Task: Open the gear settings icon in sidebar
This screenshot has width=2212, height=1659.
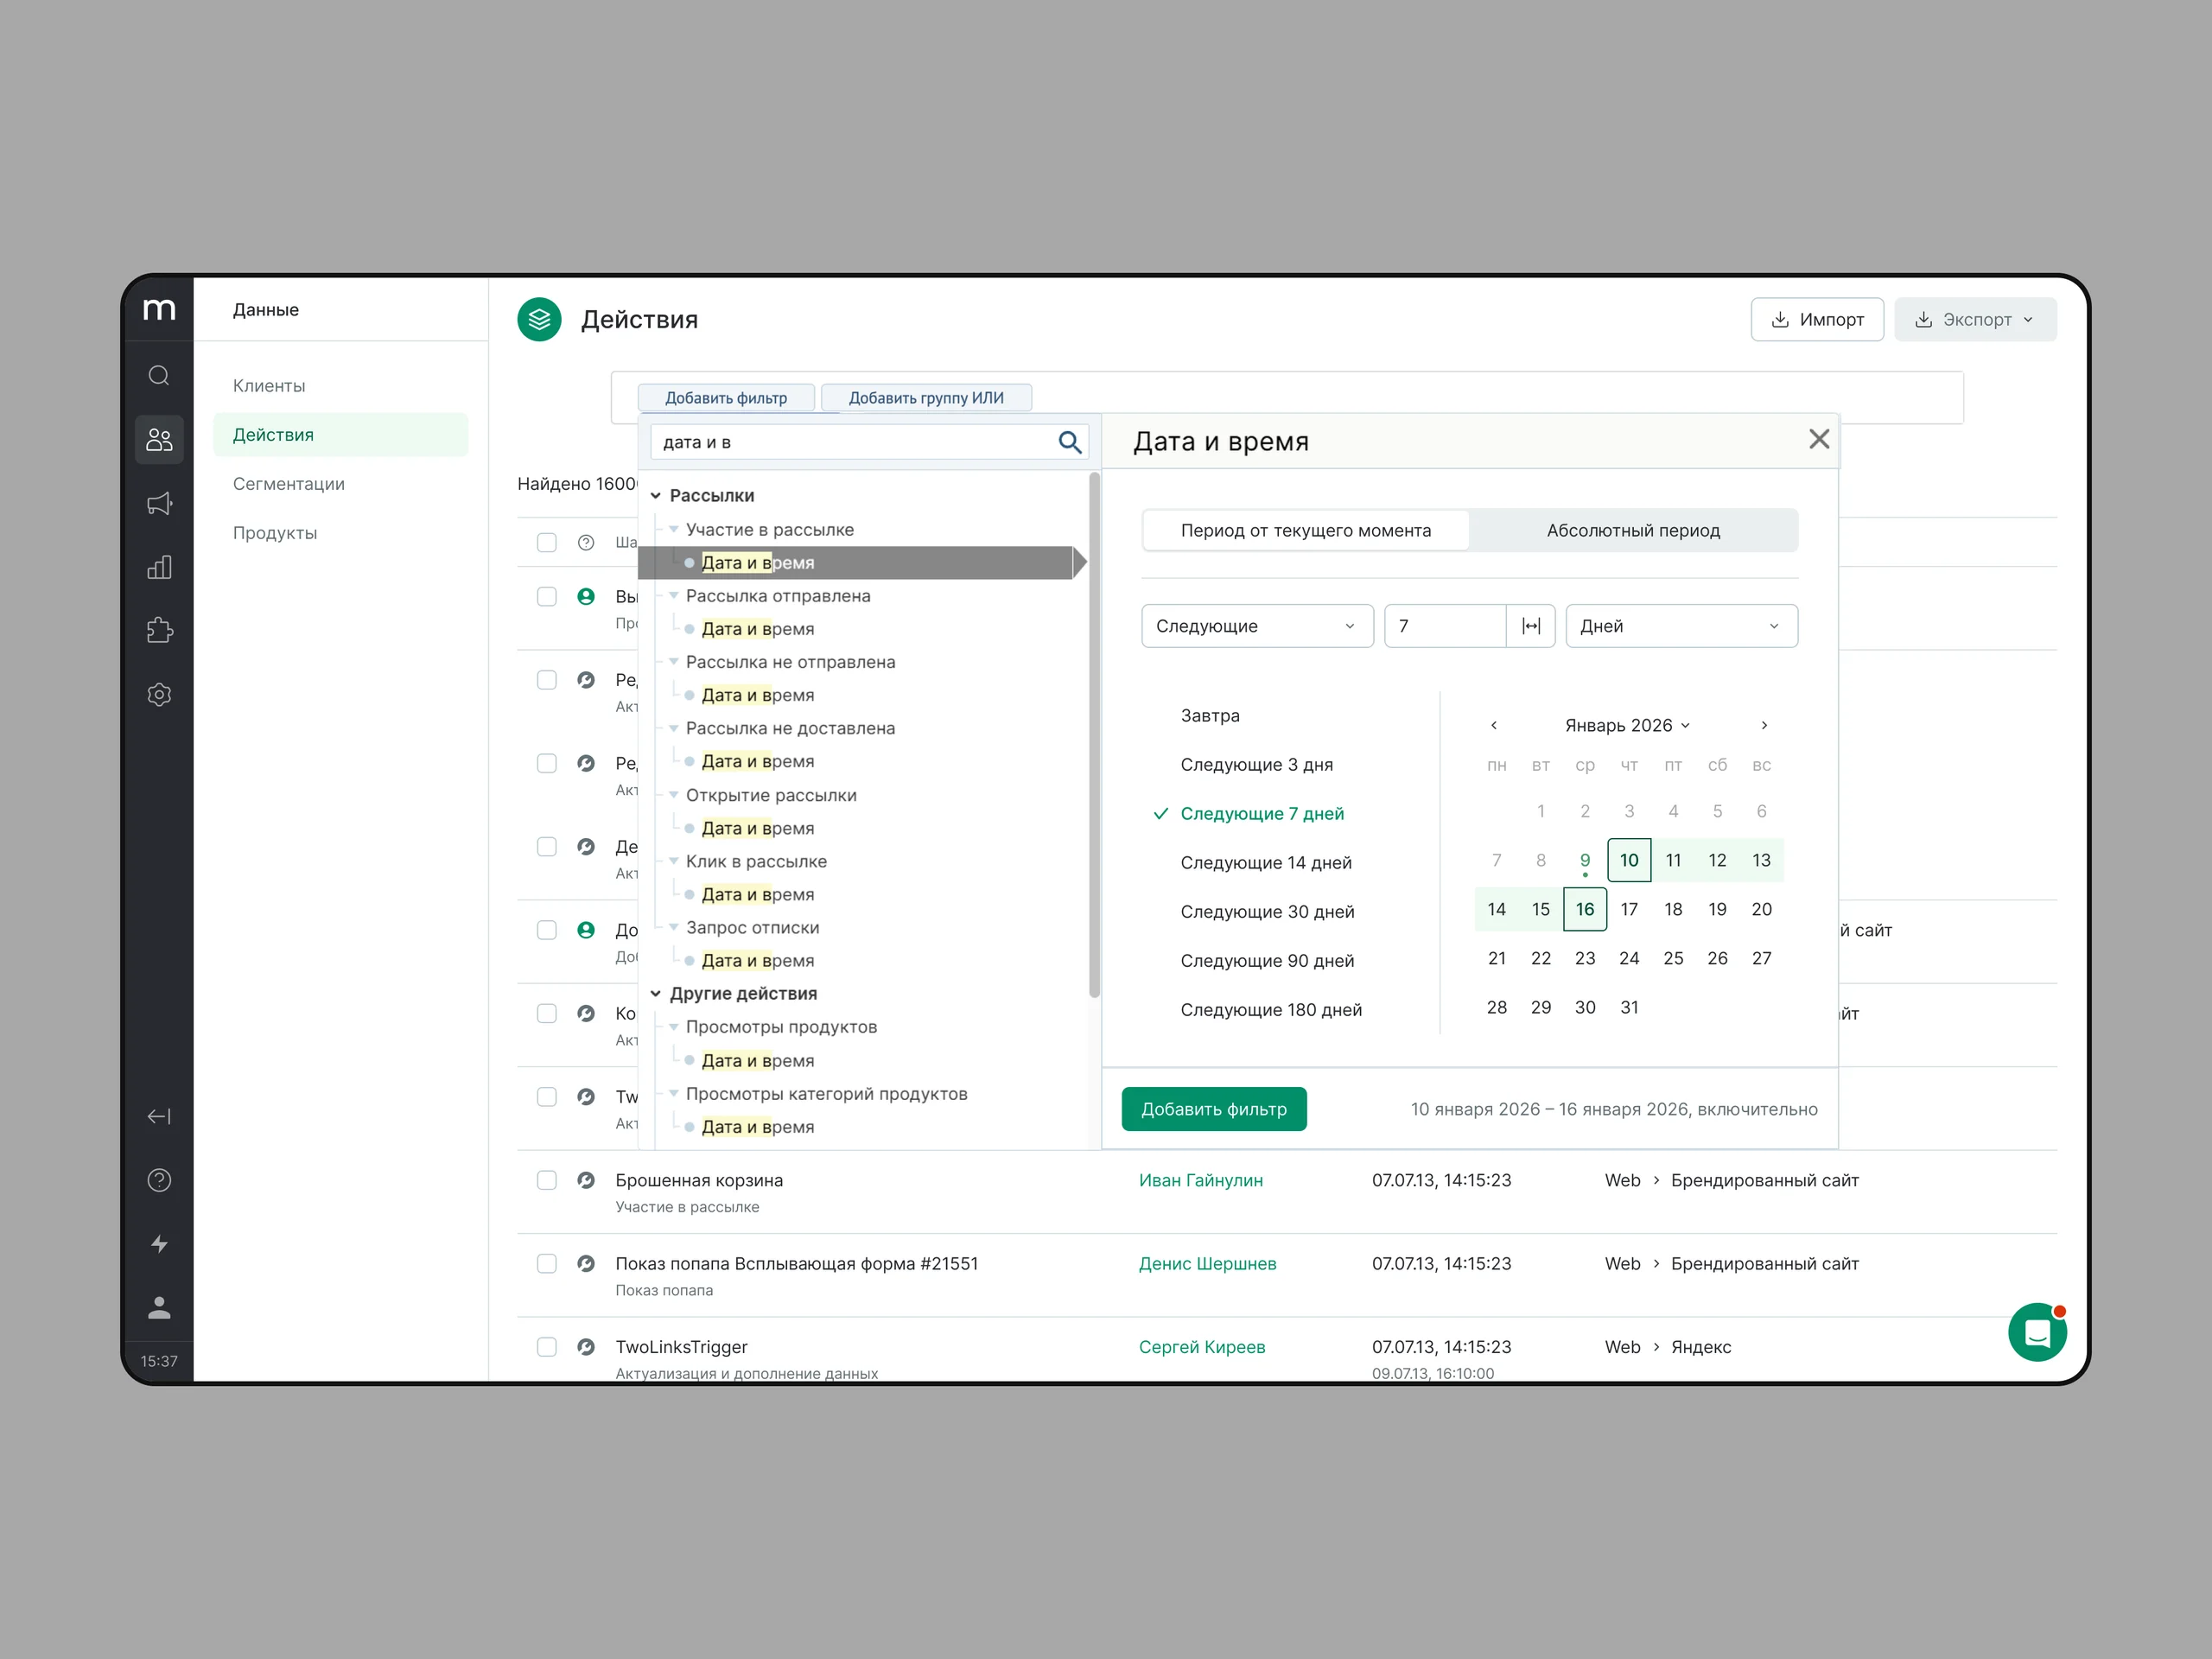Action: [159, 695]
